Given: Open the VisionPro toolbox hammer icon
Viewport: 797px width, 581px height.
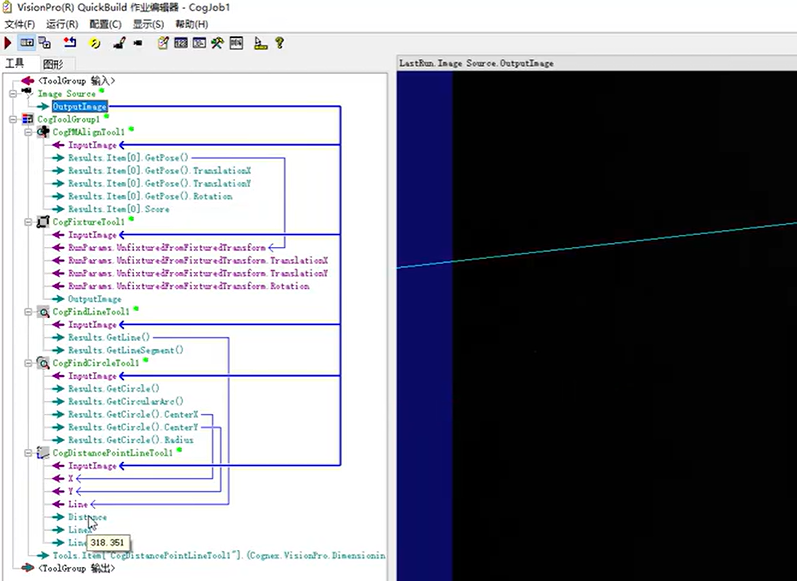Looking at the screenshot, I should click(x=217, y=43).
